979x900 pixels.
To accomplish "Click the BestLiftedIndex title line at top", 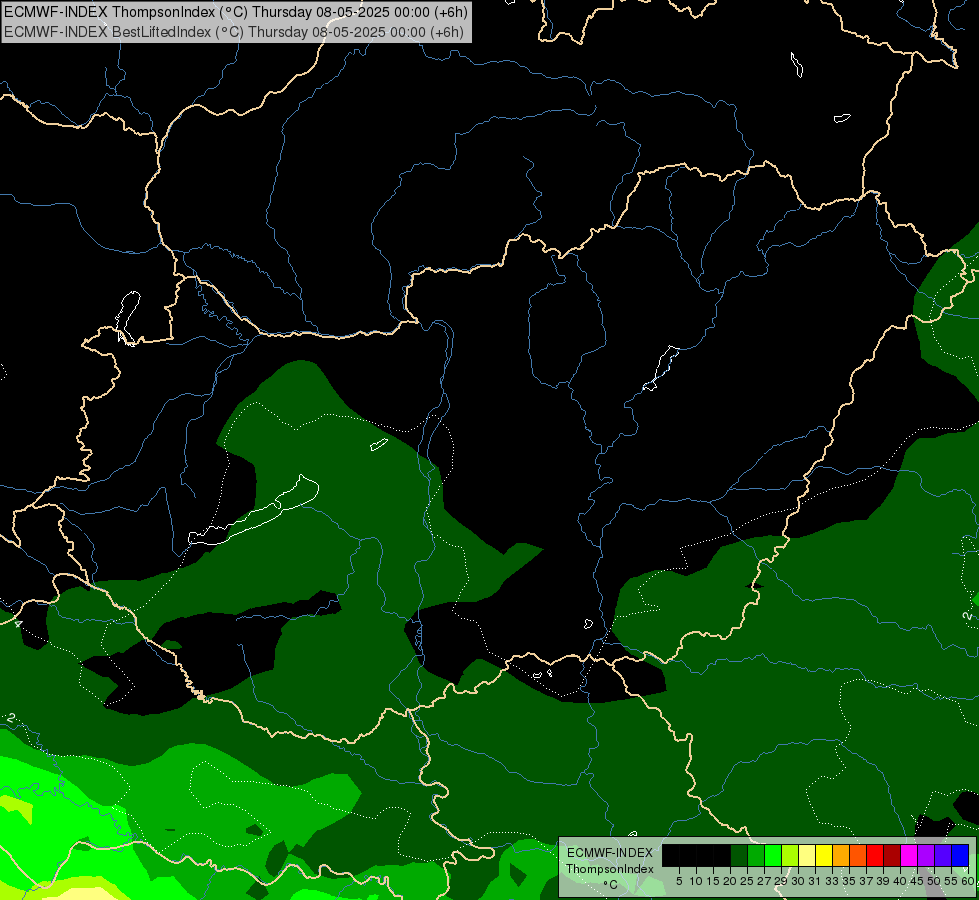I will pyautogui.click(x=234, y=32).
